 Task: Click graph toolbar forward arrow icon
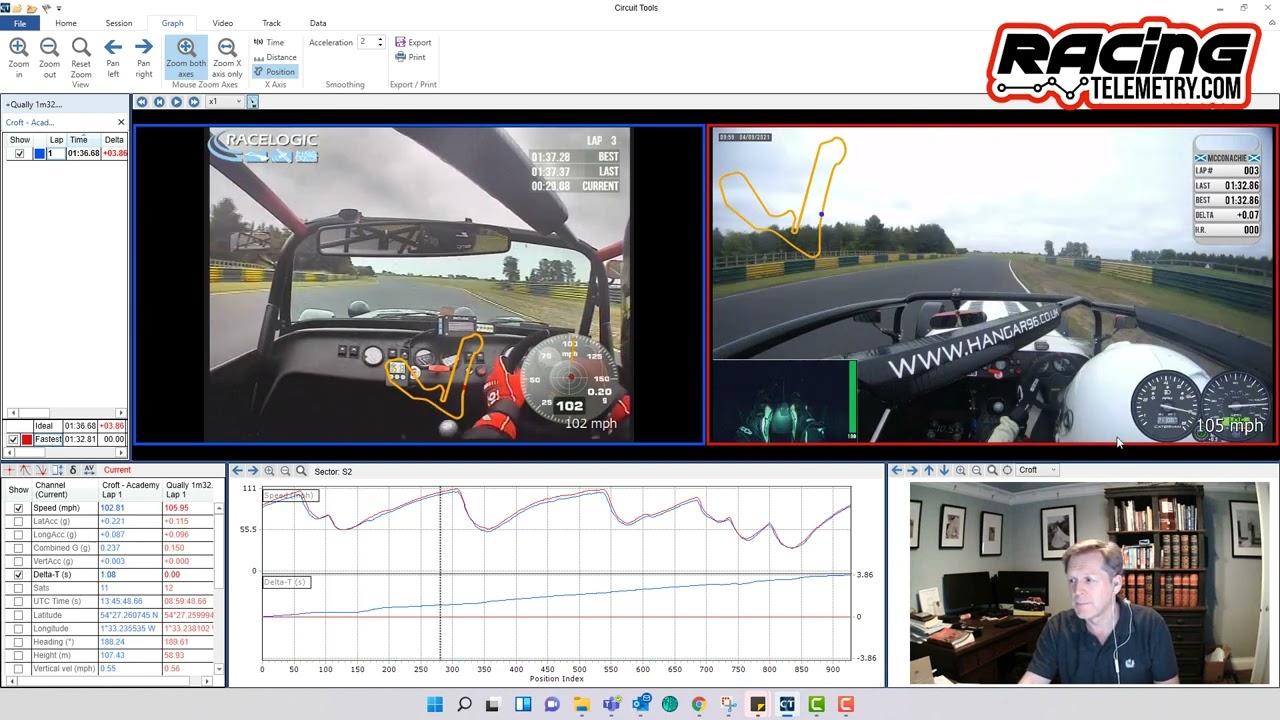coord(253,471)
